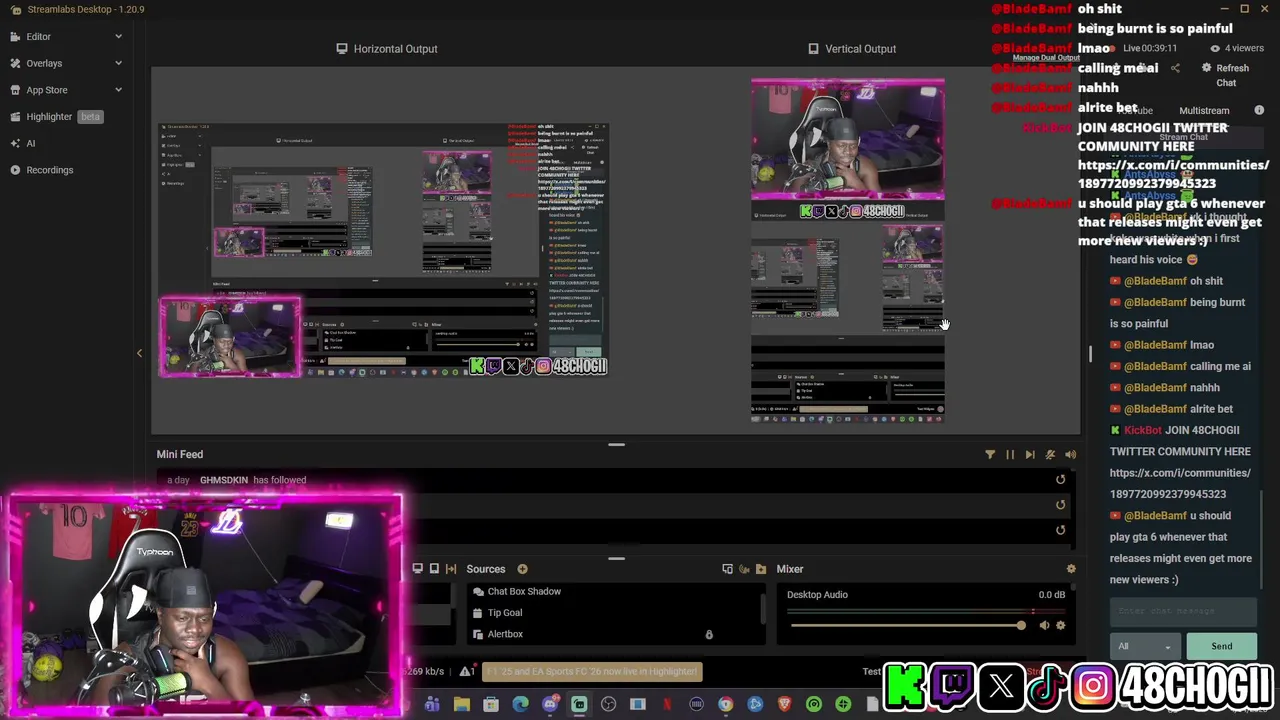This screenshot has width=1280, height=720.
Task: Toggle vertical display icon beside Sources
Action: point(434,569)
